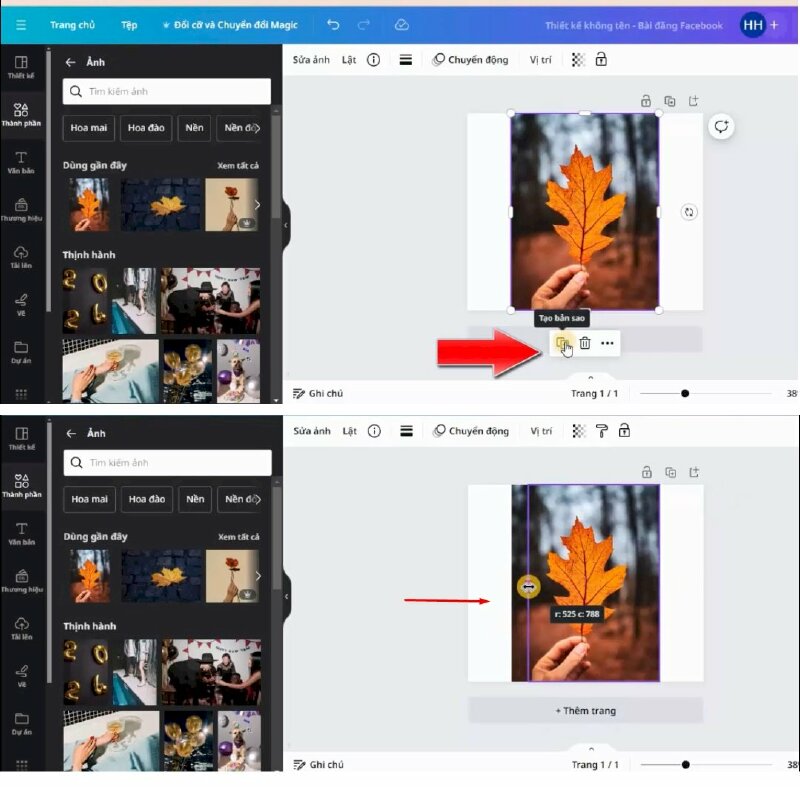Click the trash icon to delete image
Image resolution: width=800 pixels, height=787 pixels.
[x=585, y=343]
